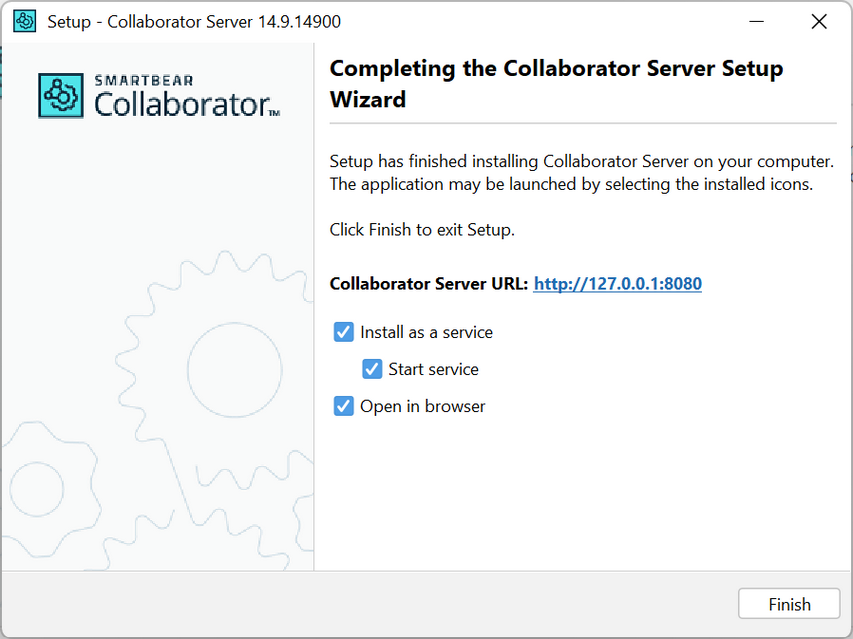The image size is (853, 639).
Task: Click the SmartBear Collaborator logo
Action: pyautogui.click(x=159, y=96)
